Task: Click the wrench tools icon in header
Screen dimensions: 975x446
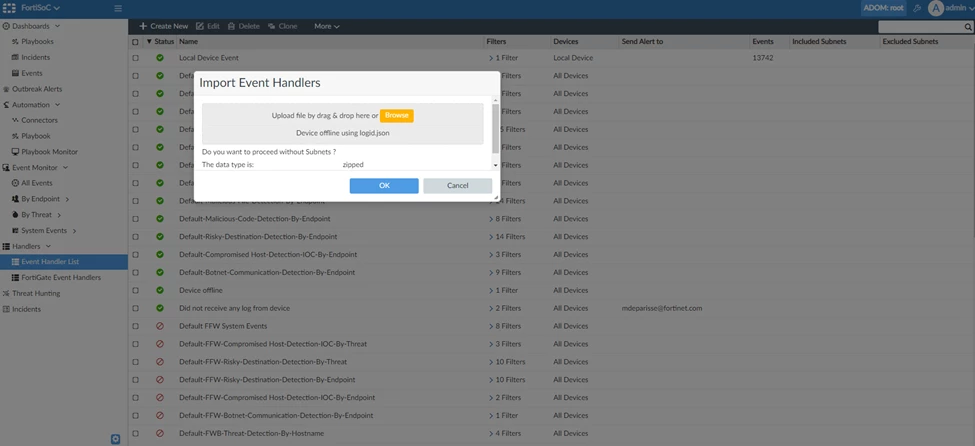Action: [917, 8]
